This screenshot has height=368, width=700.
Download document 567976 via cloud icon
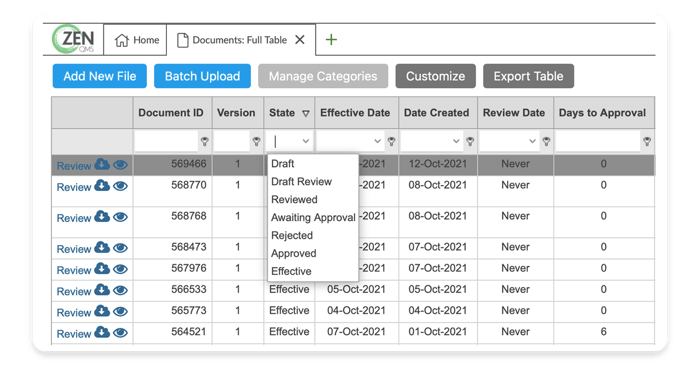(102, 268)
